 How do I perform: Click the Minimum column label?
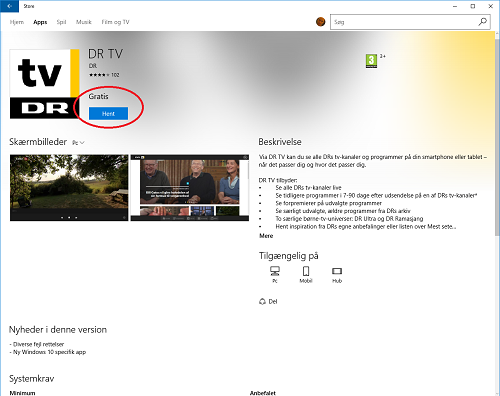[x=22, y=393]
